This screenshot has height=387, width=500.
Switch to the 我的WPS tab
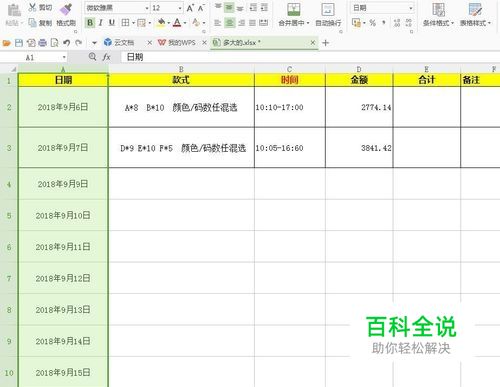(177, 43)
